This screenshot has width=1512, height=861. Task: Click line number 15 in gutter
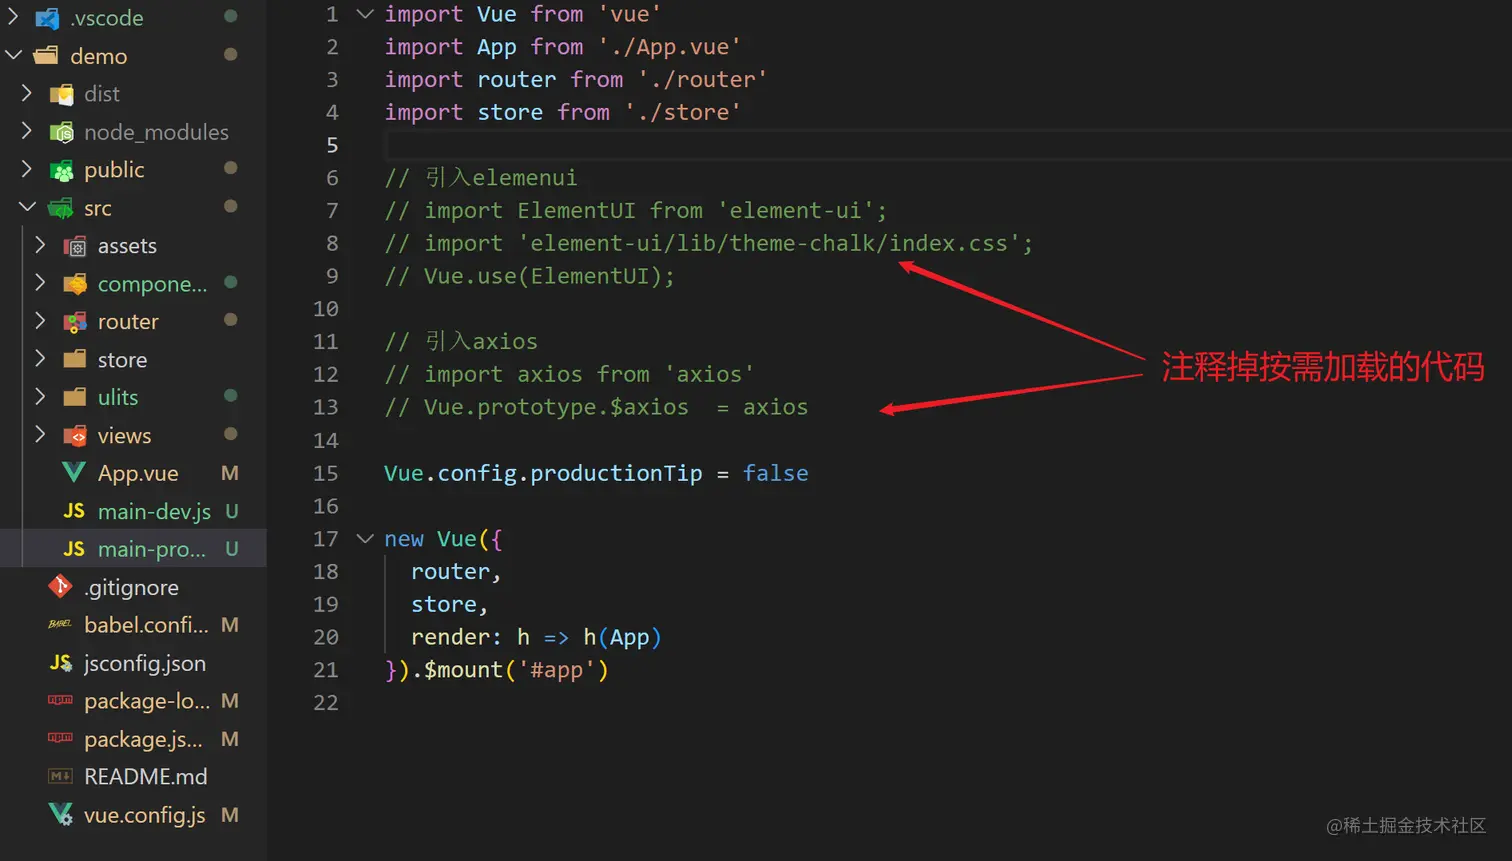[326, 473]
